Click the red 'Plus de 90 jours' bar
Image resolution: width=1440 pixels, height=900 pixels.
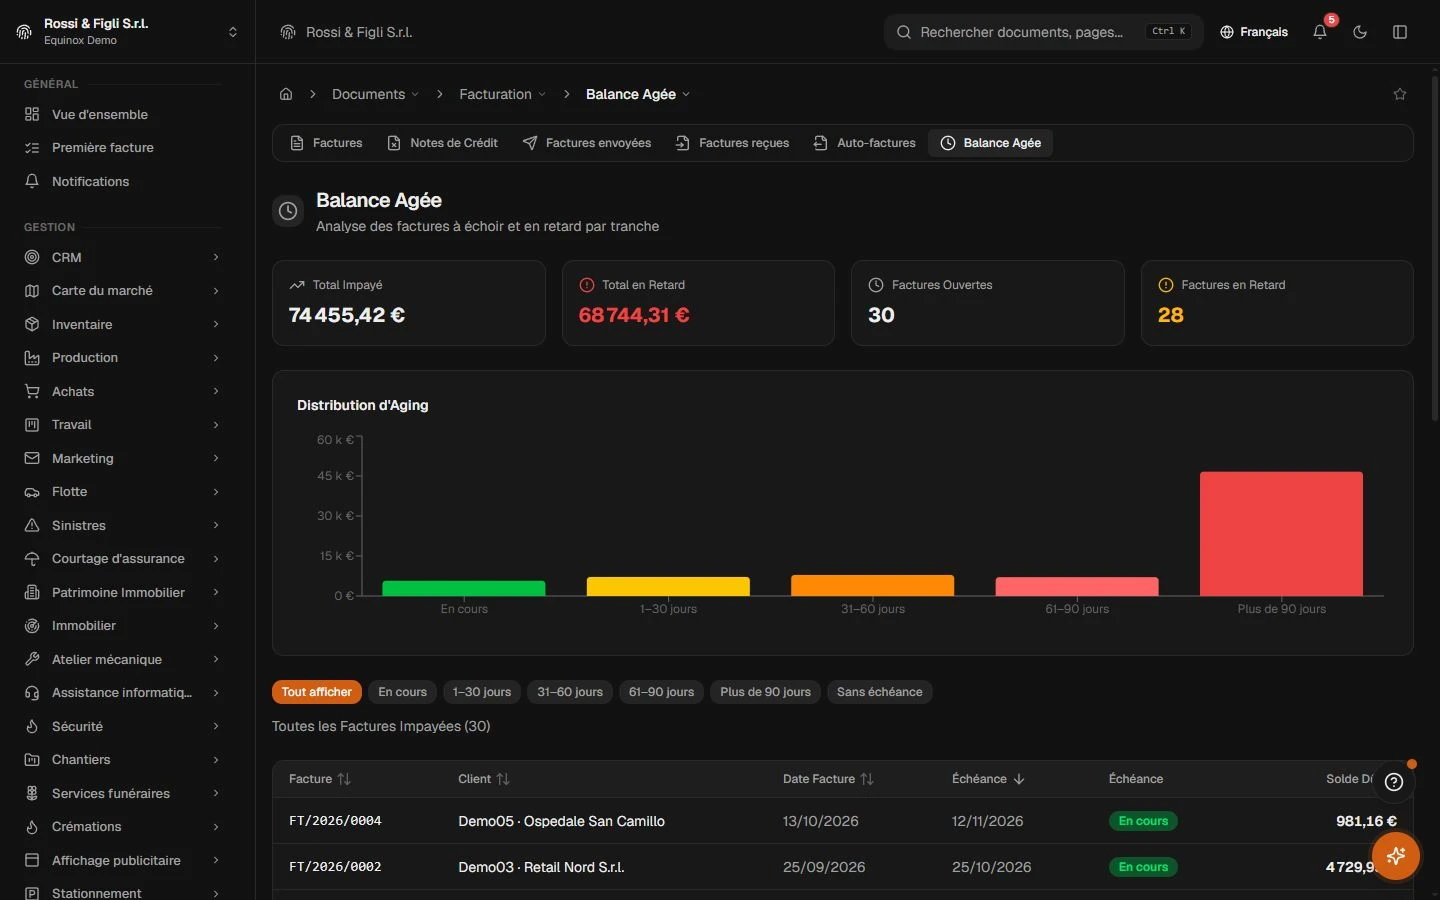pos(1281,534)
